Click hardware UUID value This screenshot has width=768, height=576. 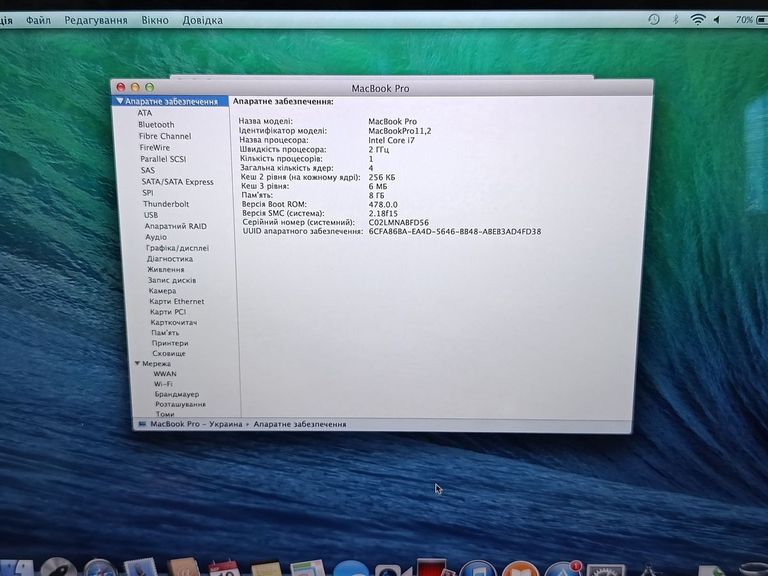pyautogui.click(x=455, y=231)
